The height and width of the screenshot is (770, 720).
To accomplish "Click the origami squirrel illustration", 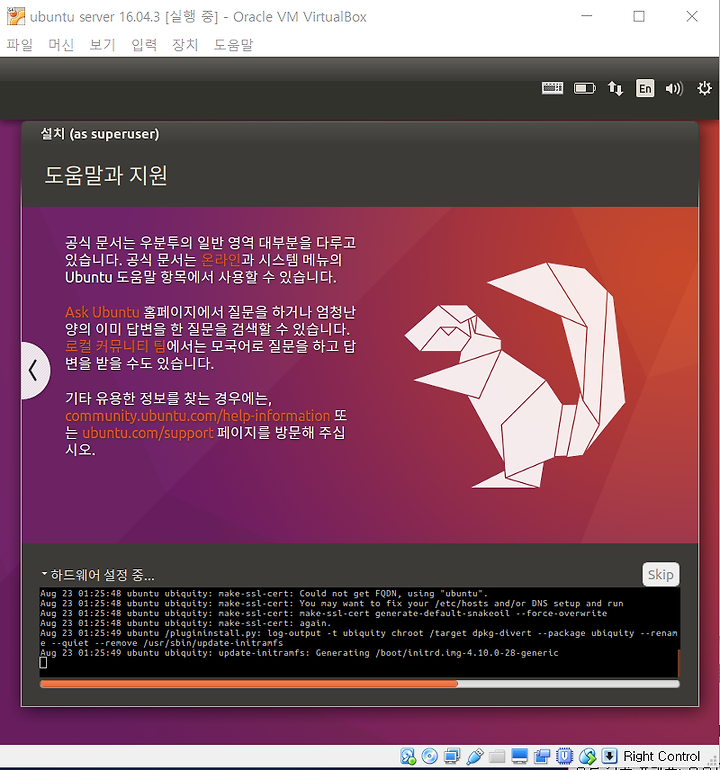I will [515, 376].
